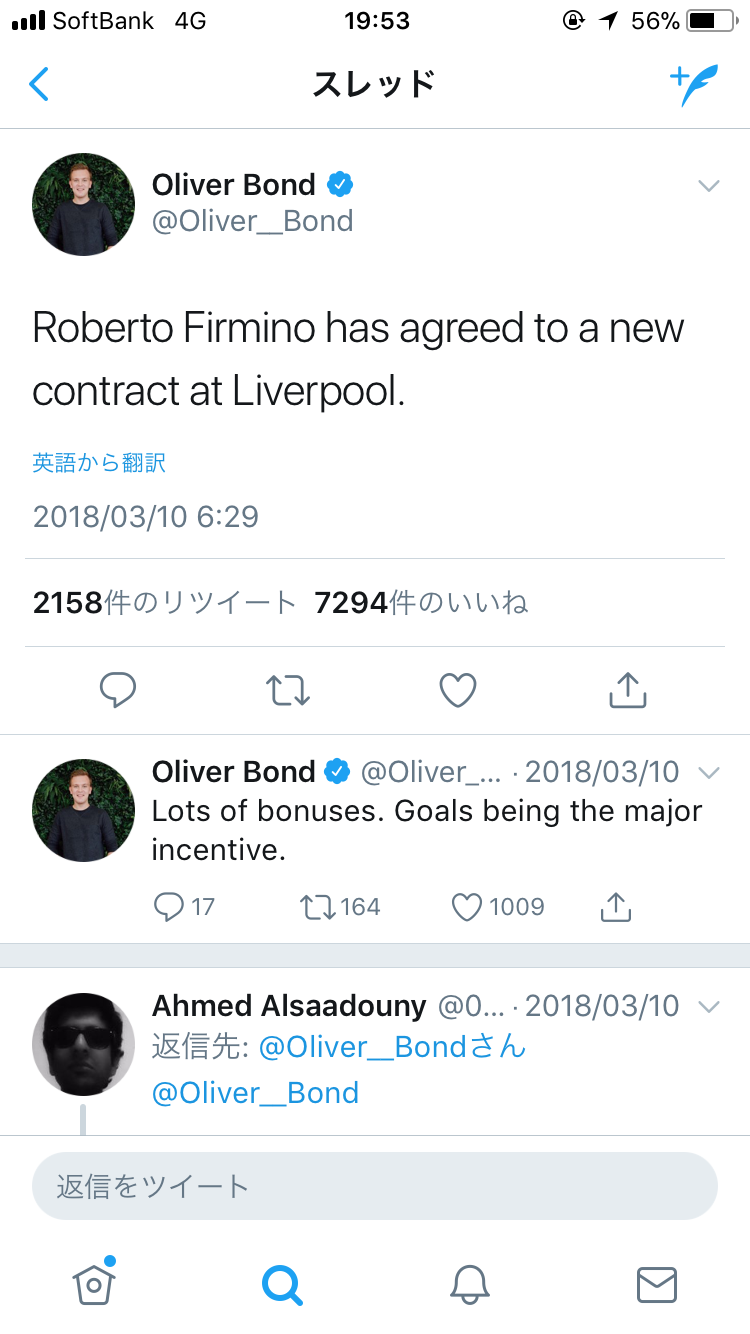Screen dimensions: 750x1334
Task: Open the Notifications bell tab
Action: click(x=469, y=1284)
